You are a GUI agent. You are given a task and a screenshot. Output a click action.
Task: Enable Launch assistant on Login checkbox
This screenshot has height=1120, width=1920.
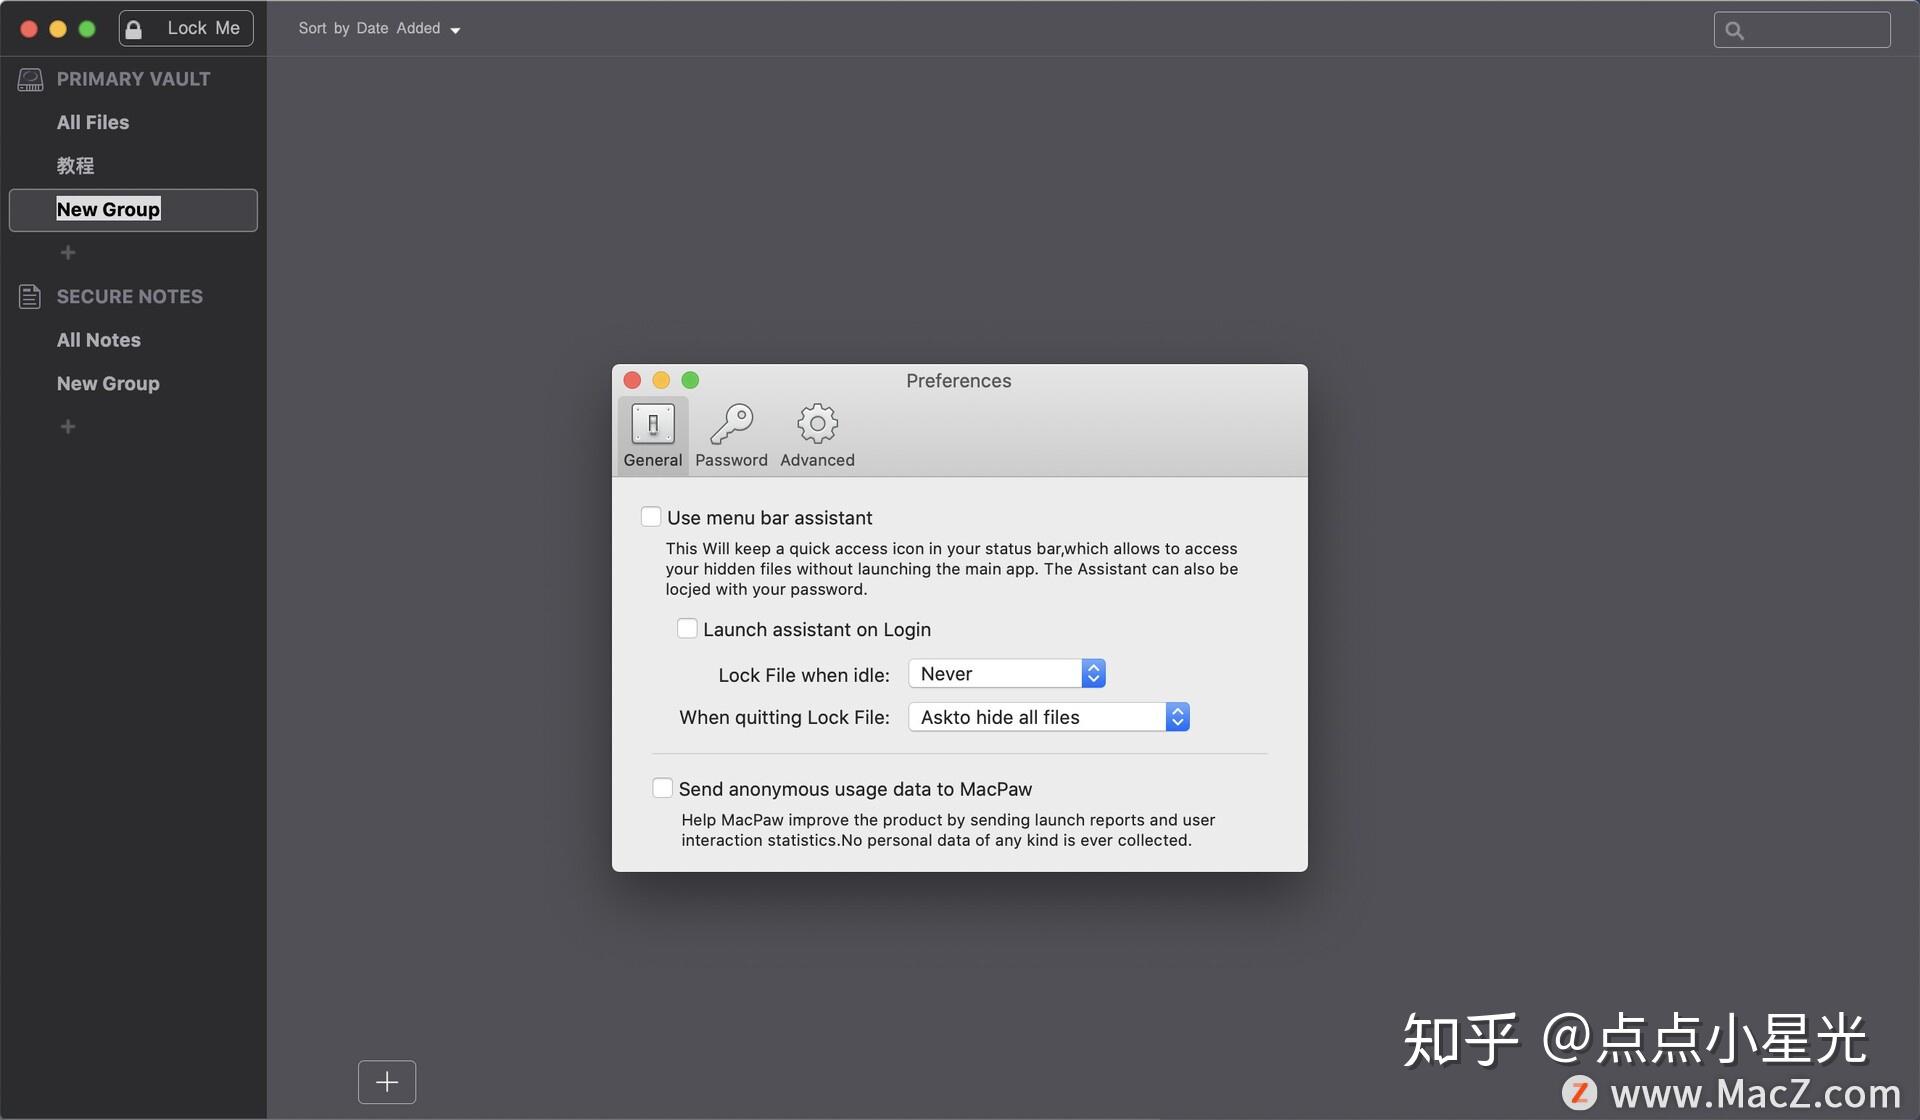[x=687, y=629]
